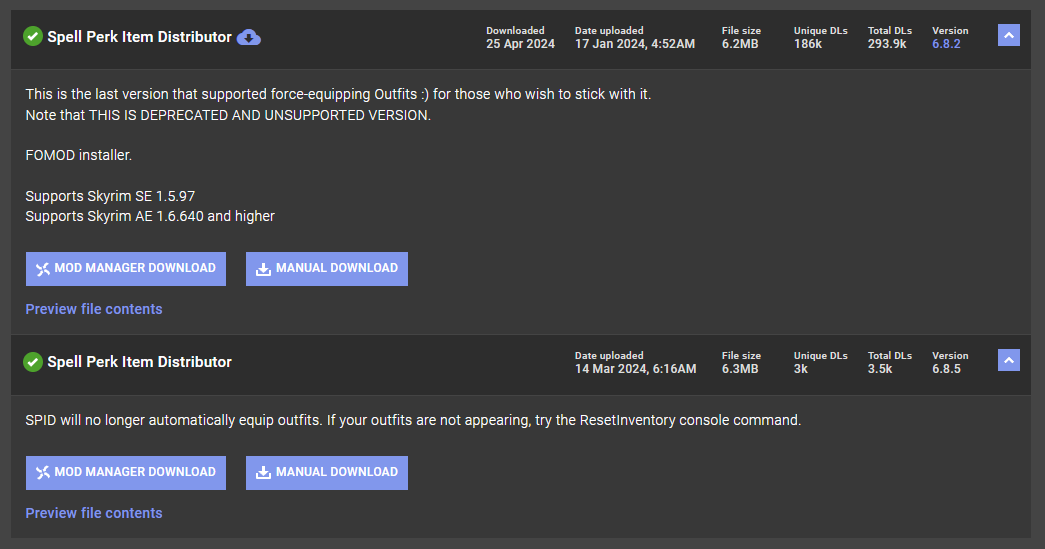Open Preview file contents for the 6.8.2 file
This screenshot has width=1045, height=549.
94,309
